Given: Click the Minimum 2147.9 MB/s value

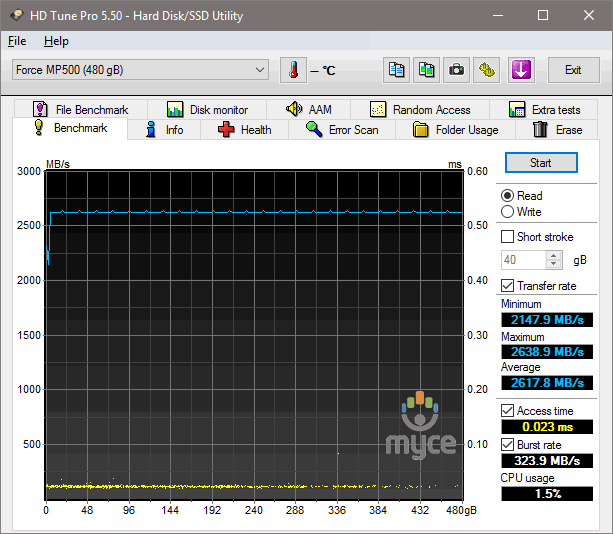Looking at the screenshot, I should coord(547,320).
